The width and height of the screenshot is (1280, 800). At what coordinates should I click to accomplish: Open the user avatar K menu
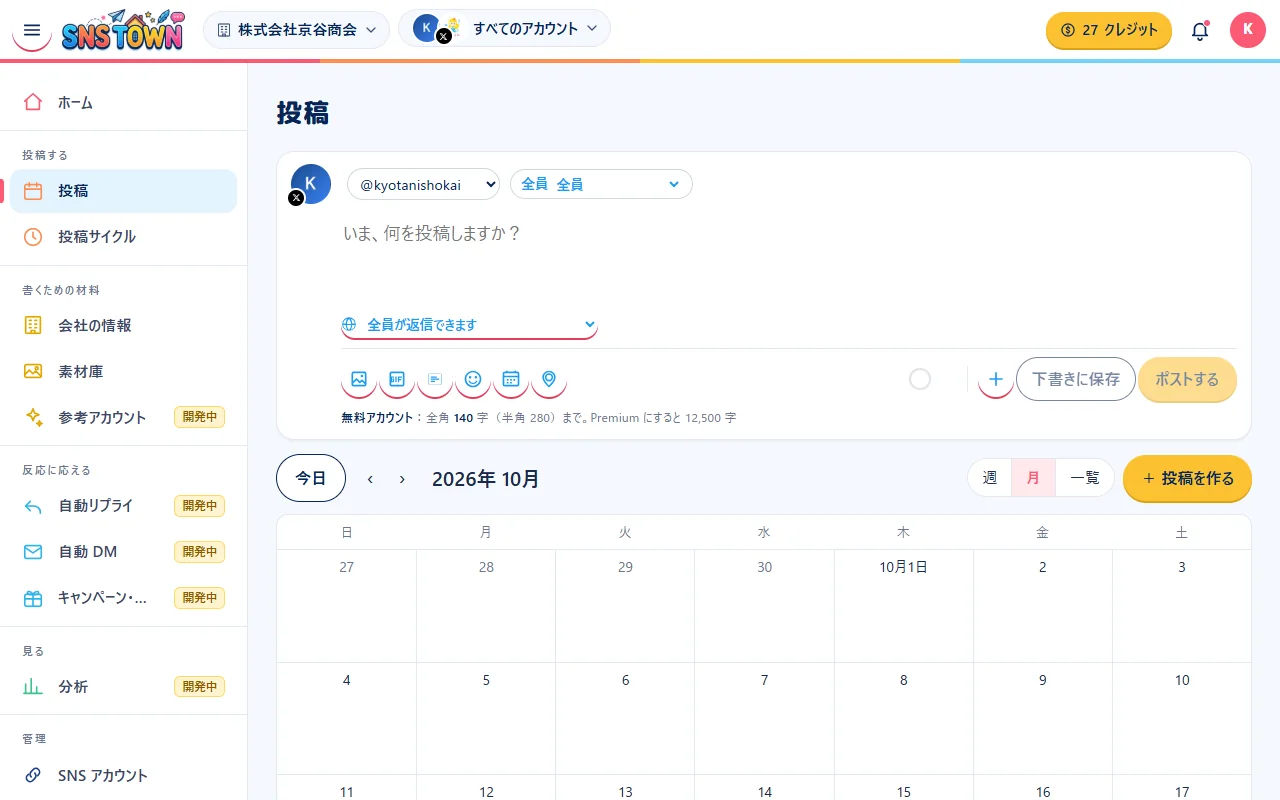[1248, 30]
